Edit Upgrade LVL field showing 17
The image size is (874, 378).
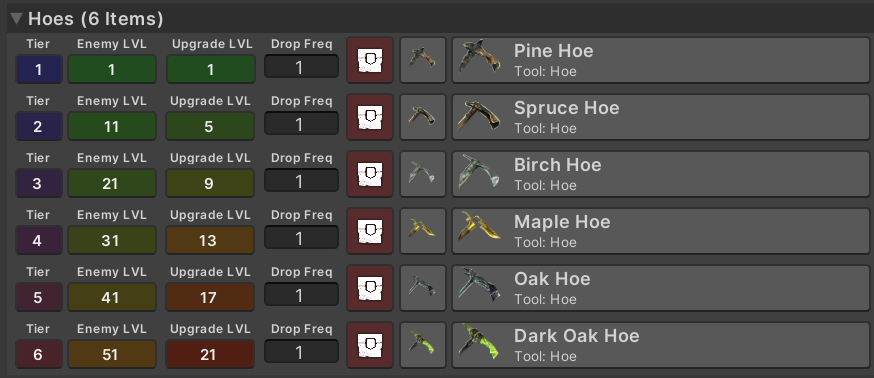(x=210, y=297)
